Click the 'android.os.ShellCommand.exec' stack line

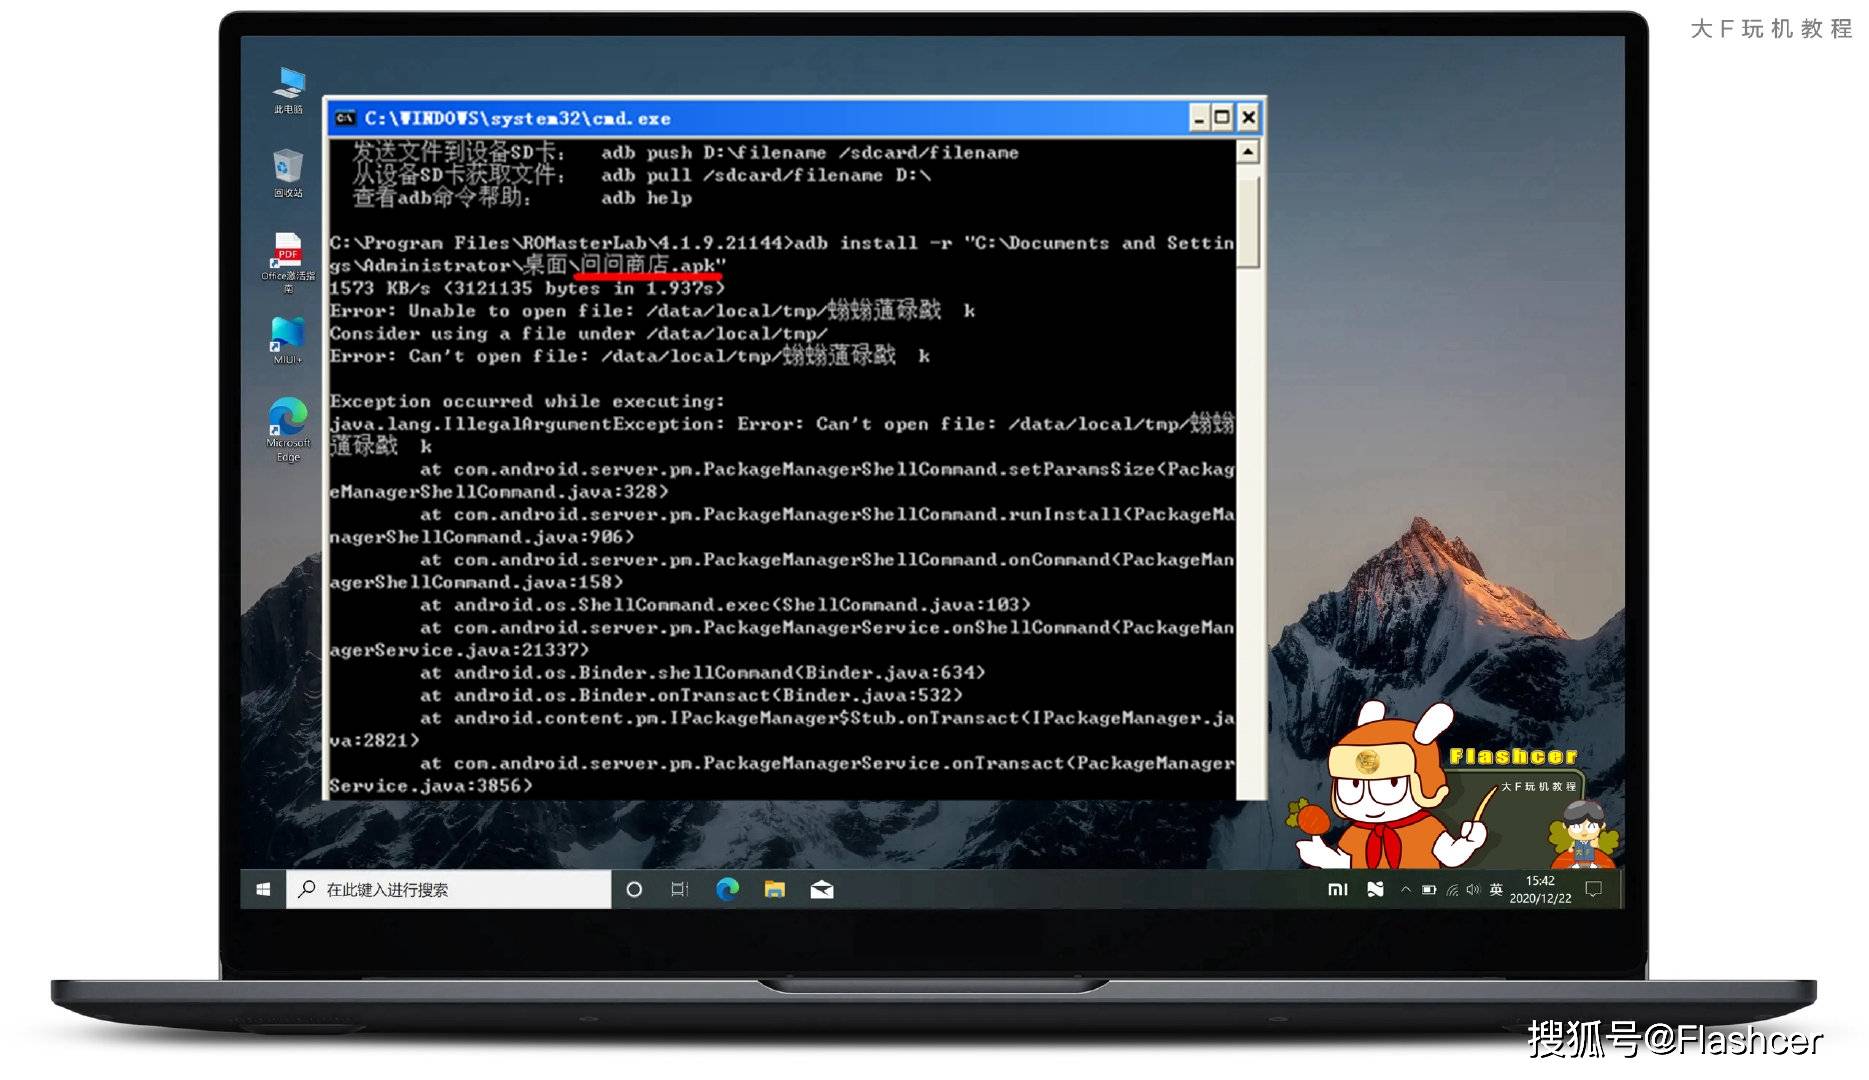pos(725,604)
